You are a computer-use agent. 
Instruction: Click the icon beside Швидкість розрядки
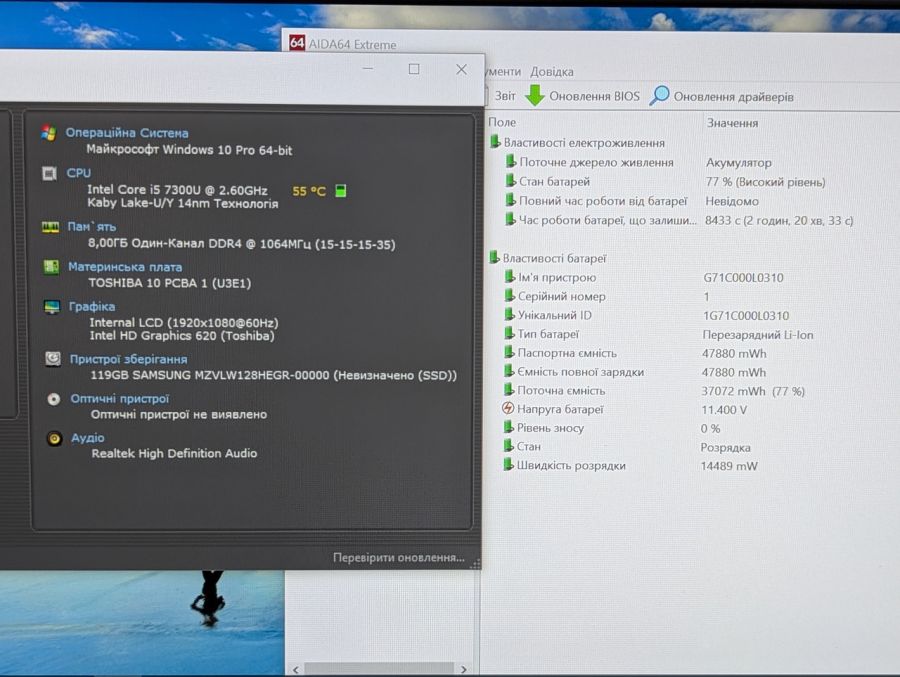click(509, 465)
